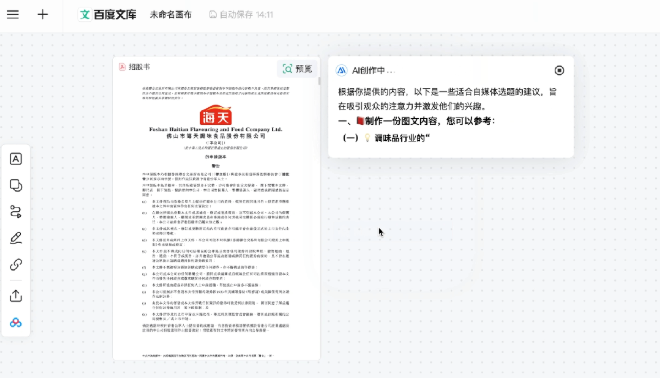Select the AI generated text response
The width and height of the screenshot is (661, 378).
(449, 115)
